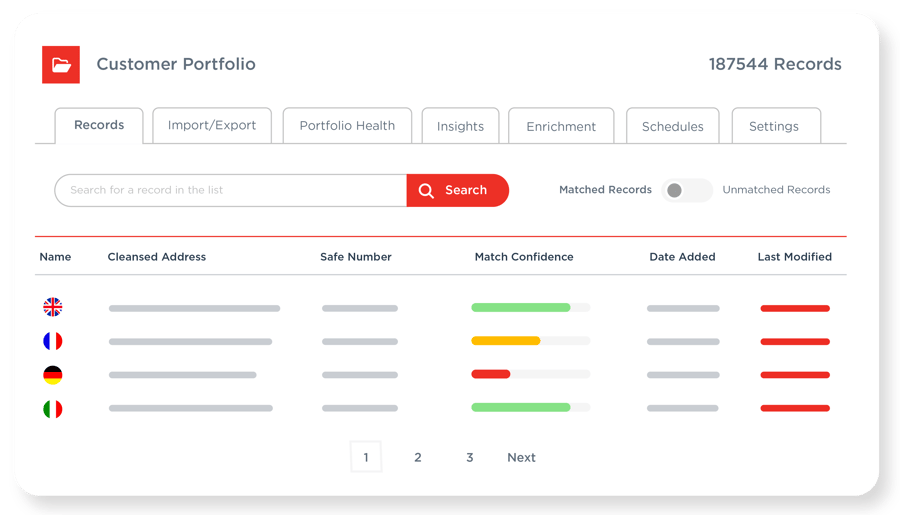This screenshot has width=900, height=515.
Task: Switch to the Import/Export tab
Action: (x=212, y=125)
